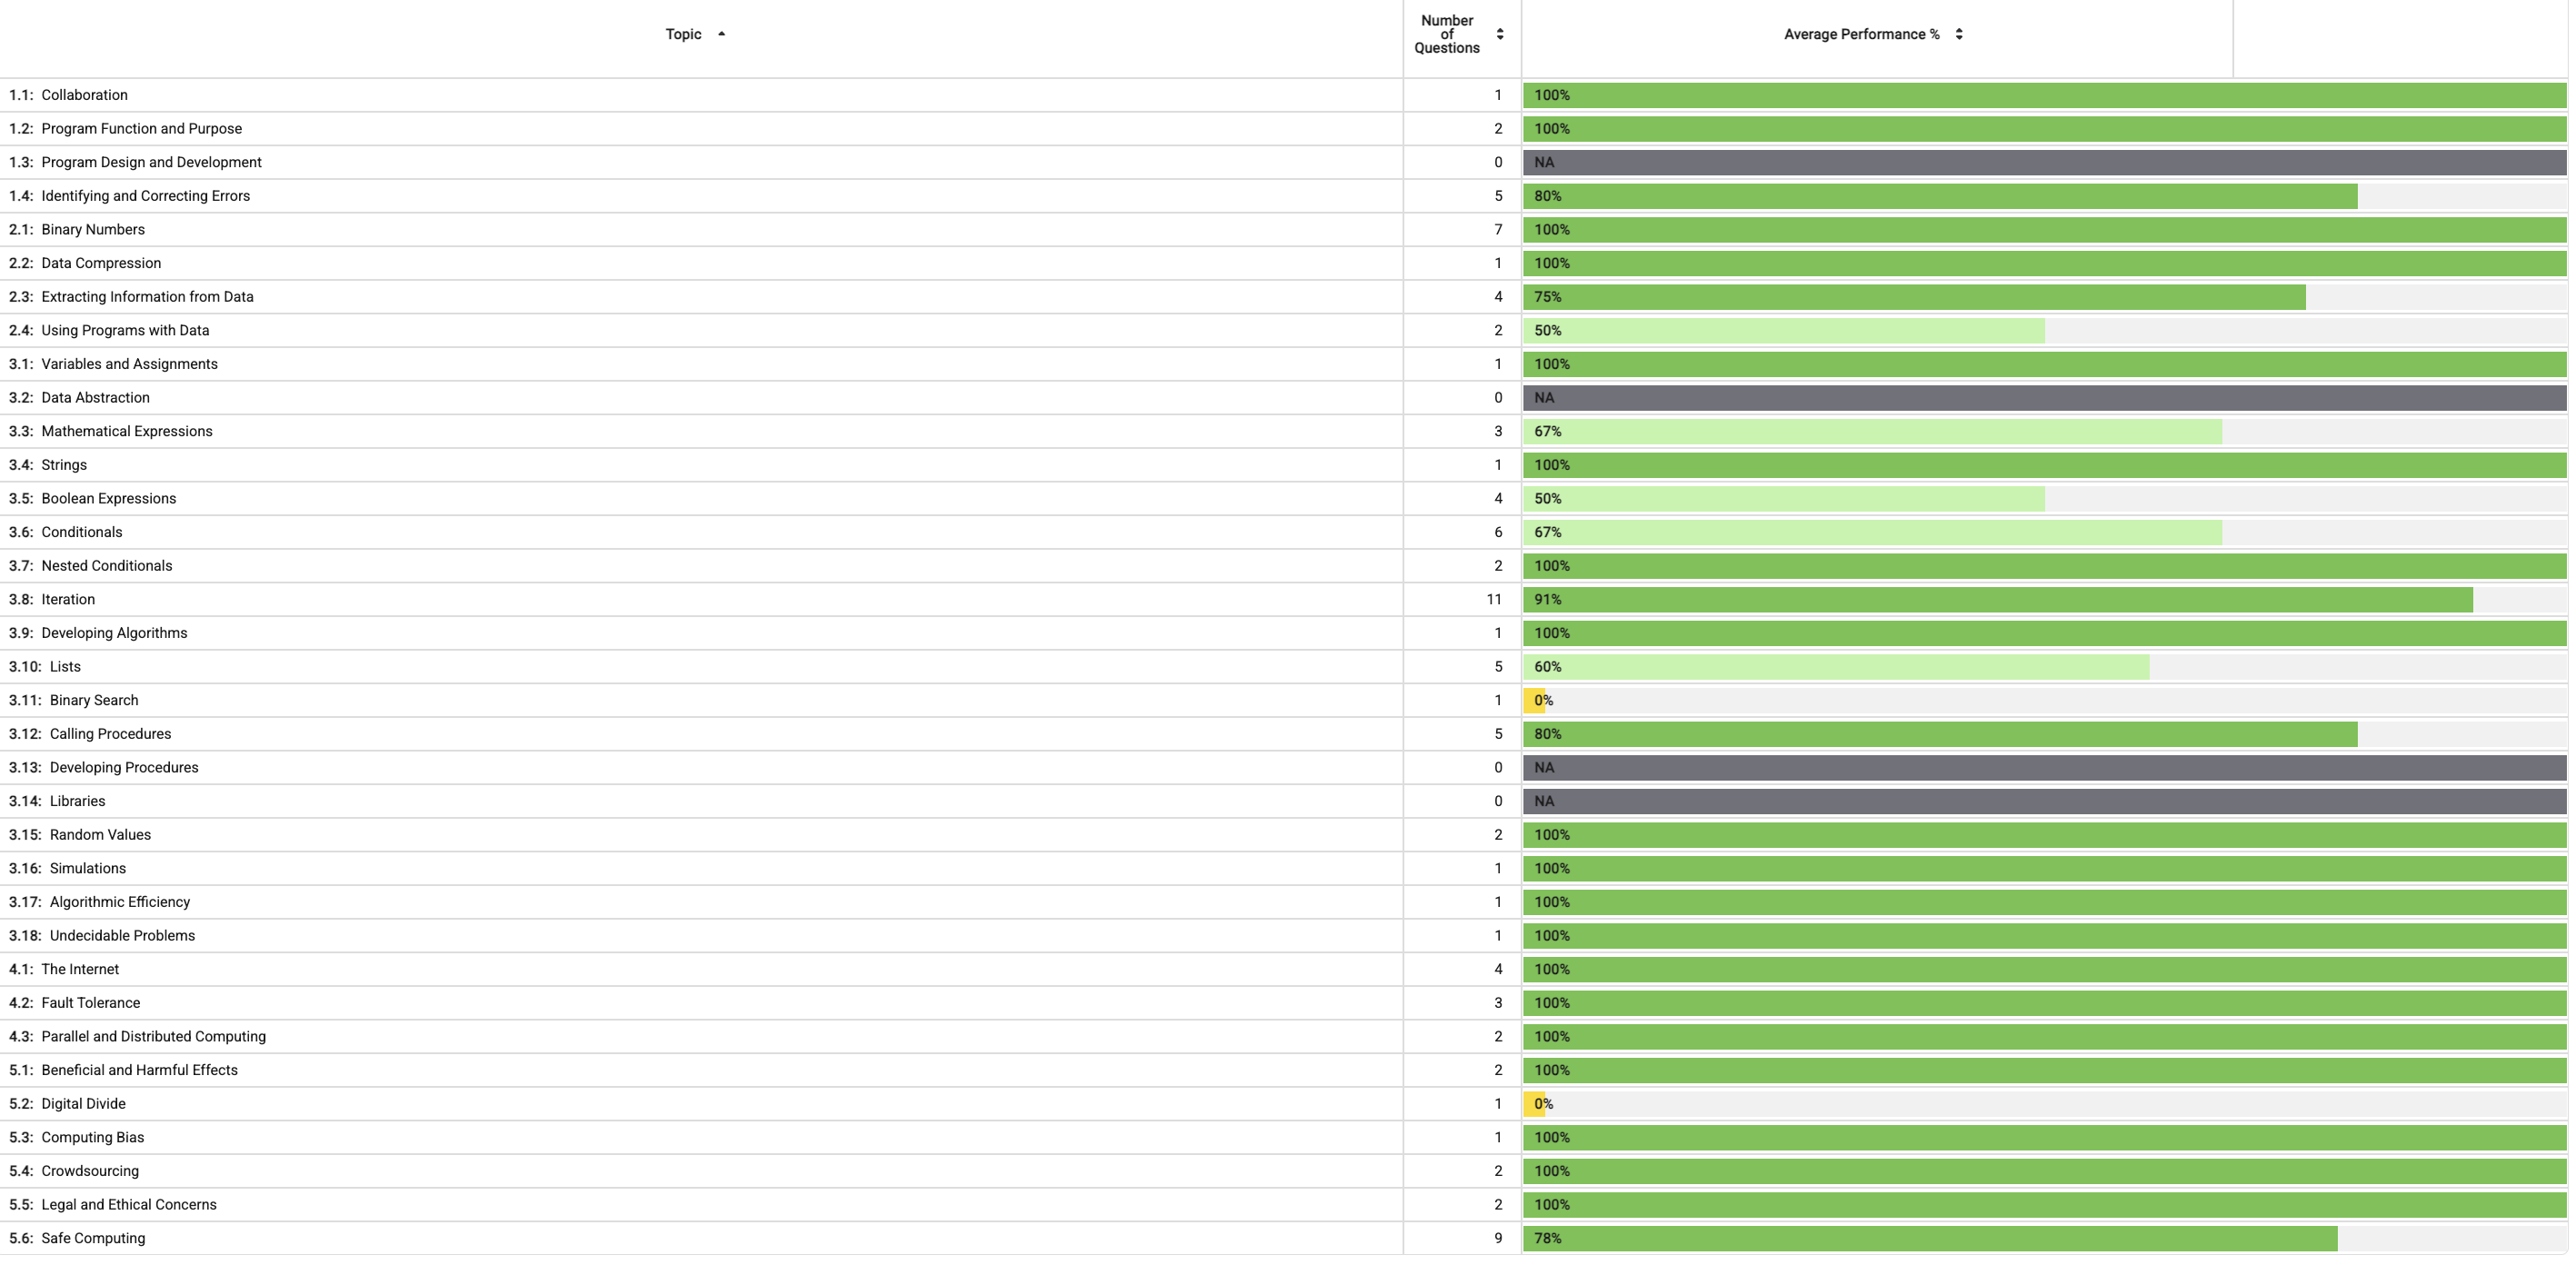Click the Number of Questions header text
The image size is (2576, 1265).
[1446, 34]
